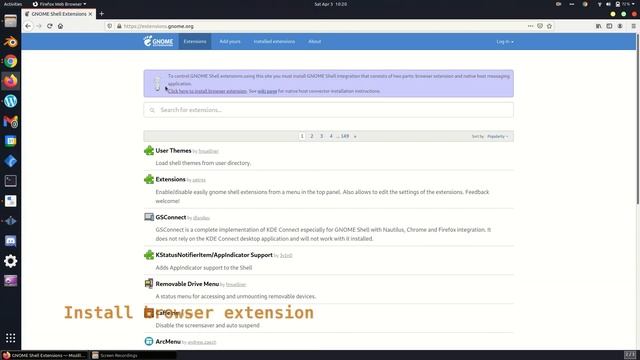The width and height of the screenshot is (640, 360).
Task: Open page actions three-dot menu
Action: tap(530, 26)
